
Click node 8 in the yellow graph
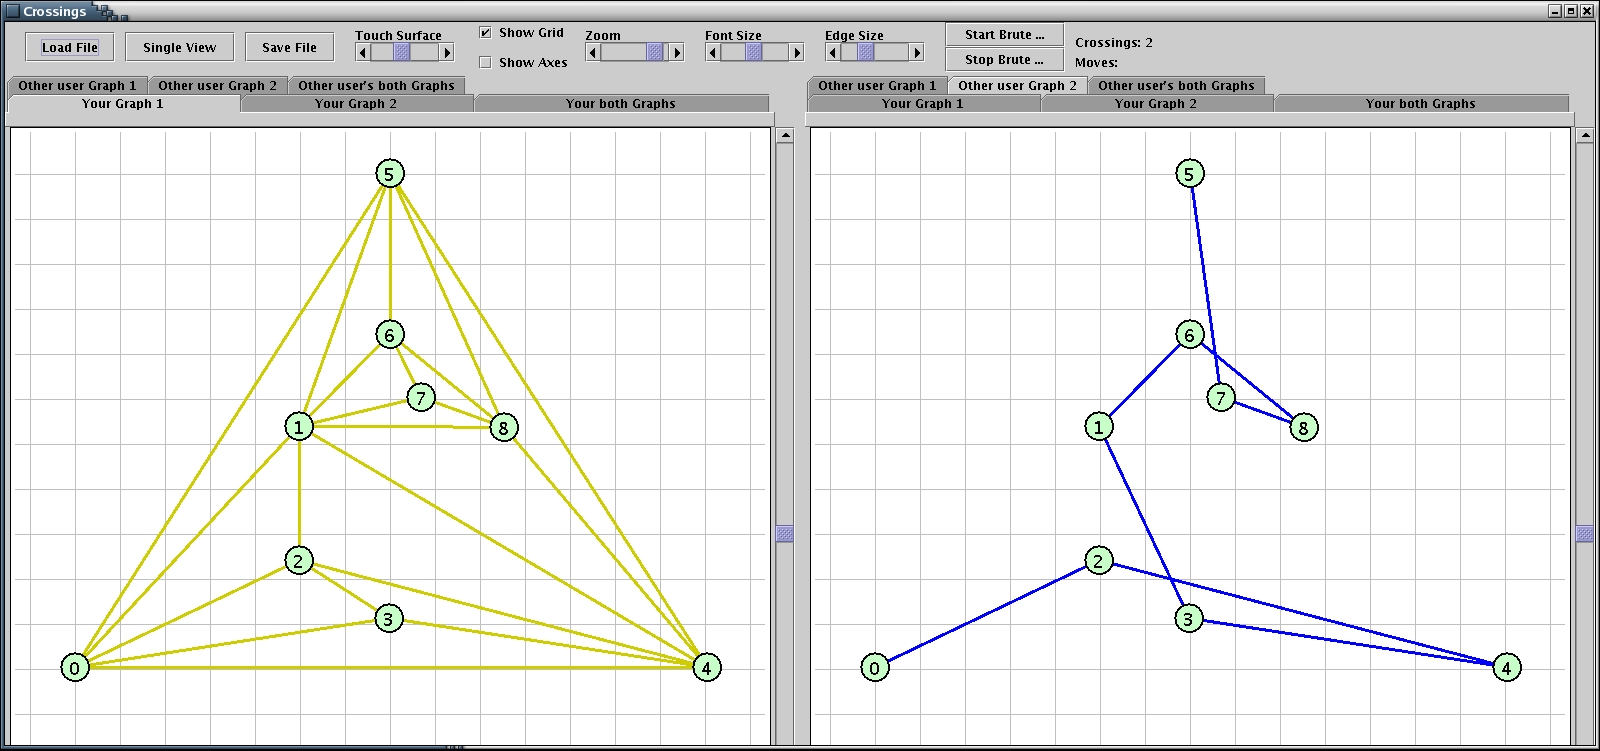pyautogui.click(x=503, y=428)
